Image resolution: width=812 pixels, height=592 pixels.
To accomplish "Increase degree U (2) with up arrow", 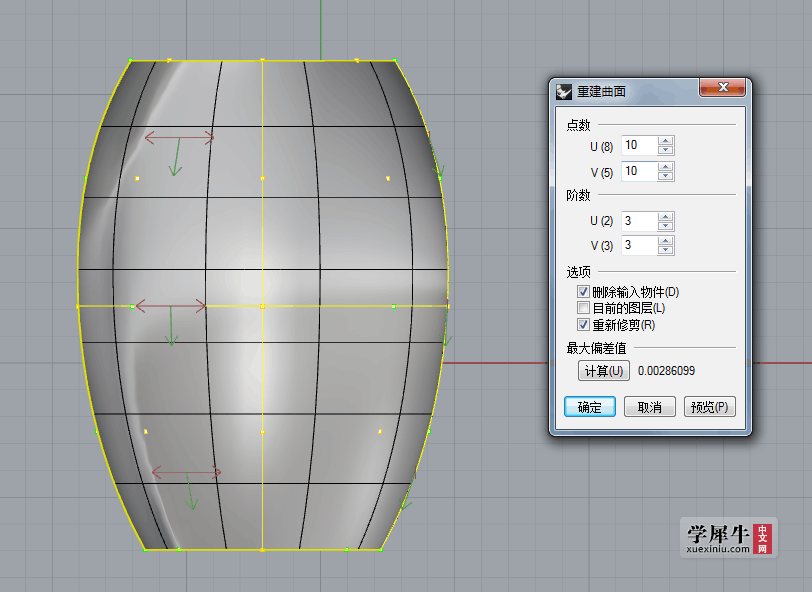I will (665, 216).
